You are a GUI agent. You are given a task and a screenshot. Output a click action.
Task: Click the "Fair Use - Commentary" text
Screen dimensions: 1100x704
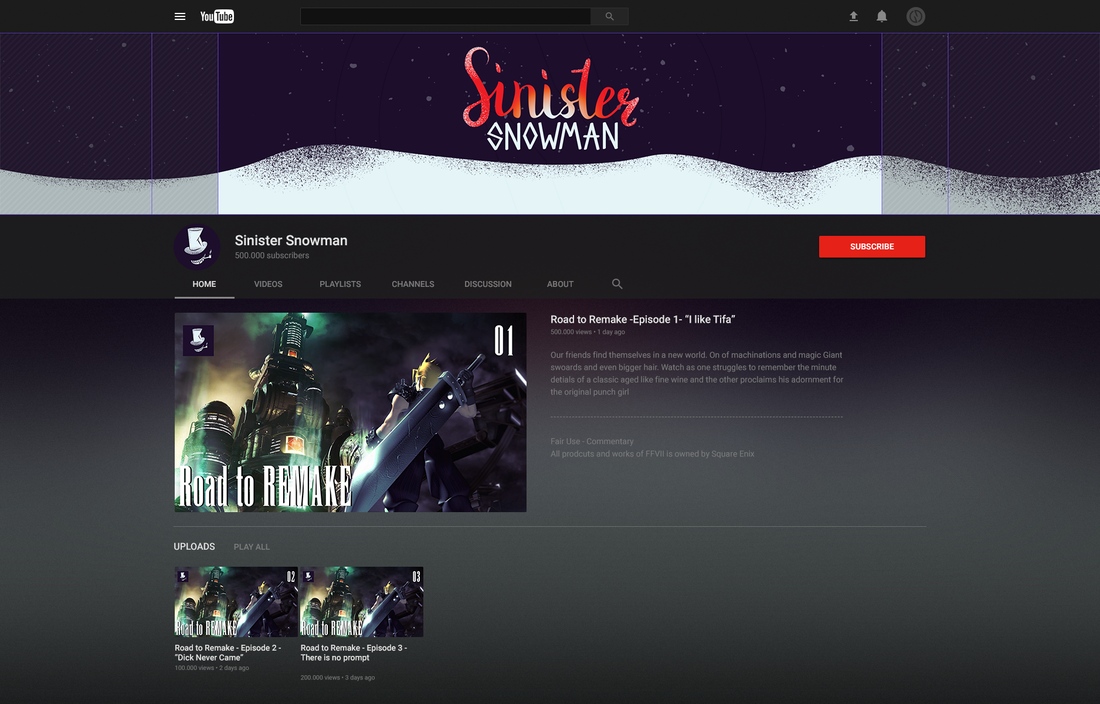point(592,441)
